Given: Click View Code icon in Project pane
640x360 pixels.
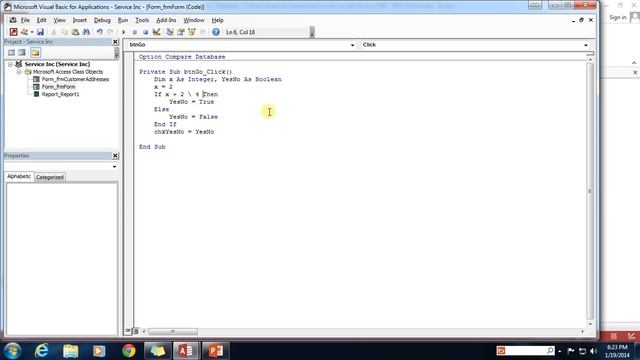Looking at the screenshot, I should [x=11, y=52].
